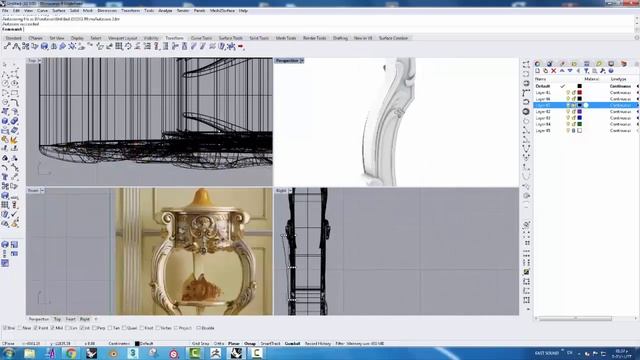Screen dimensions: 640x360
Task: Switch to Curve Tools toolbar tab
Action: 202,38
